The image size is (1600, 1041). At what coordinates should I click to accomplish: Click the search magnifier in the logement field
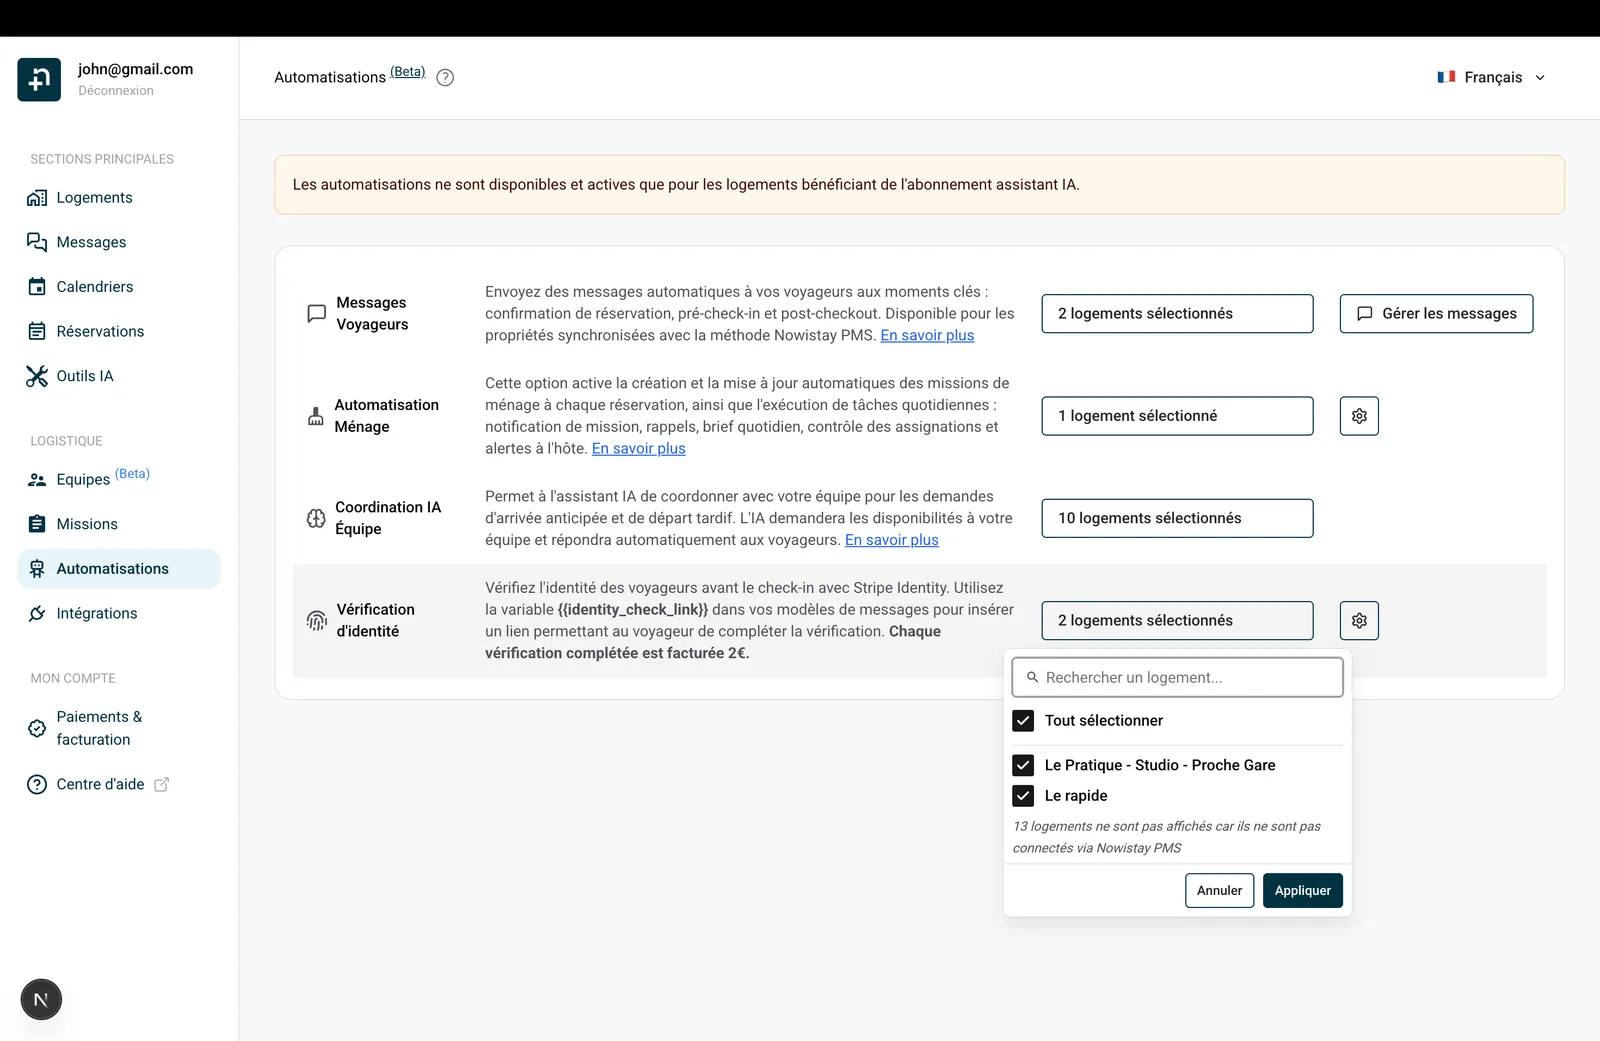pyautogui.click(x=1033, y=678)
